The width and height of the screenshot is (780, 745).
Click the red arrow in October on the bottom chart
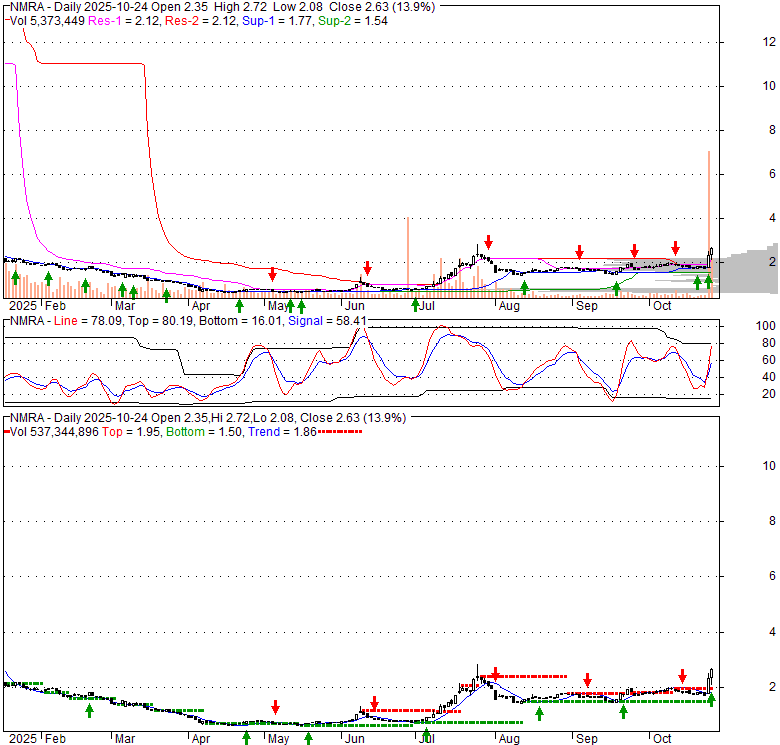click(x=682, y=676)
